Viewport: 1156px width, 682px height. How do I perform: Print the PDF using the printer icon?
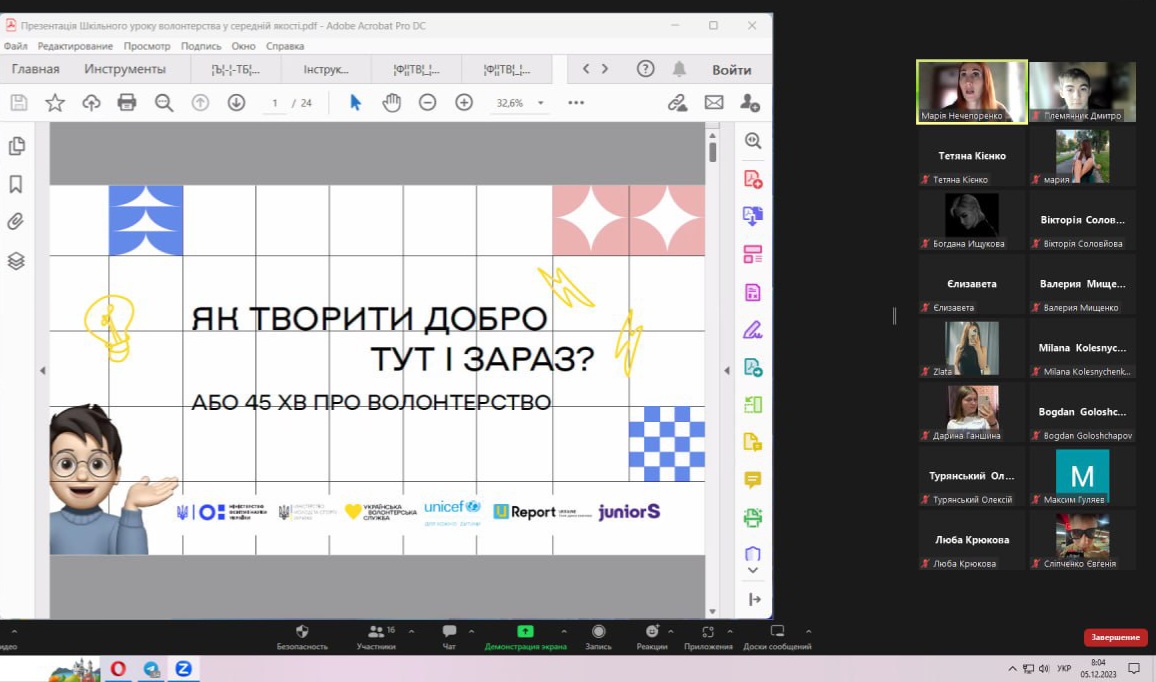coord(126,102)
